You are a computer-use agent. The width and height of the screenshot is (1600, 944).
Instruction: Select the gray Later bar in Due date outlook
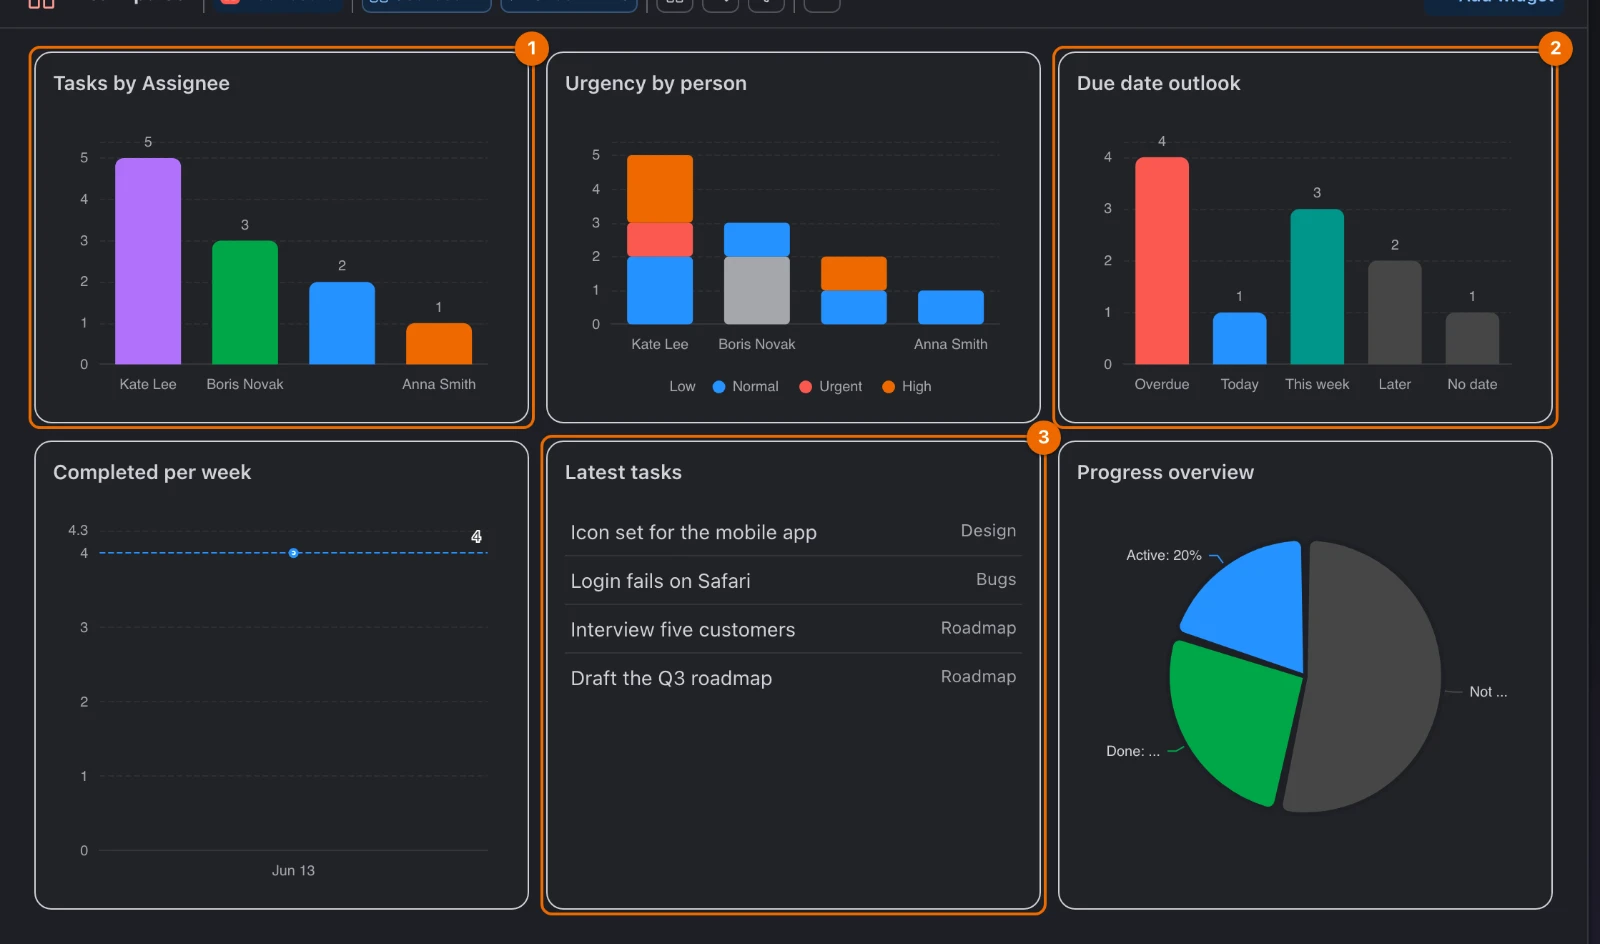tap(1395, 312)
